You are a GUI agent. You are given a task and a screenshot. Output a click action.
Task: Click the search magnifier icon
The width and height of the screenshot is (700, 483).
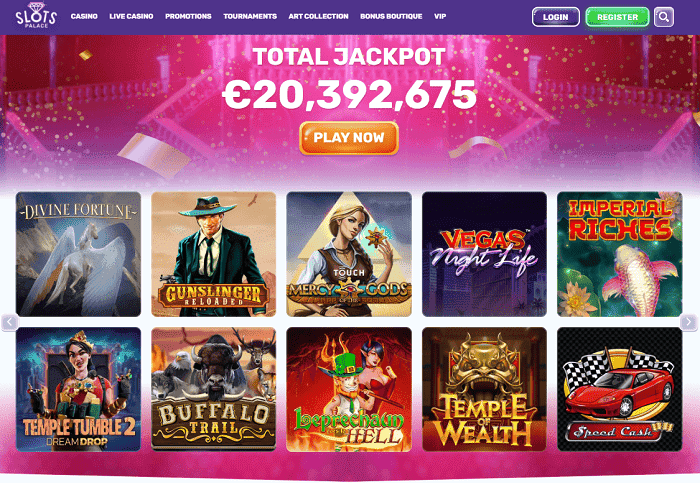pos(664,17)
